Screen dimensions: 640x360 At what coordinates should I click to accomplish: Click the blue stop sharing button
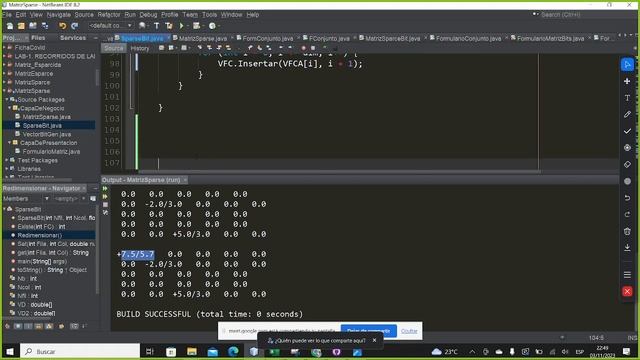(369, 331)
